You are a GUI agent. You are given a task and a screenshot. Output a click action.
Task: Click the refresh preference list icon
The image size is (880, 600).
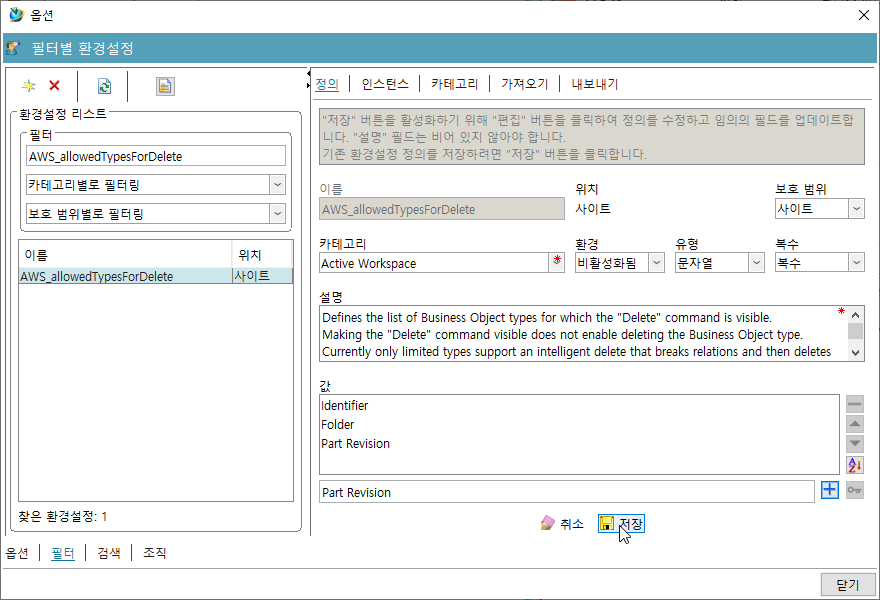104,87
